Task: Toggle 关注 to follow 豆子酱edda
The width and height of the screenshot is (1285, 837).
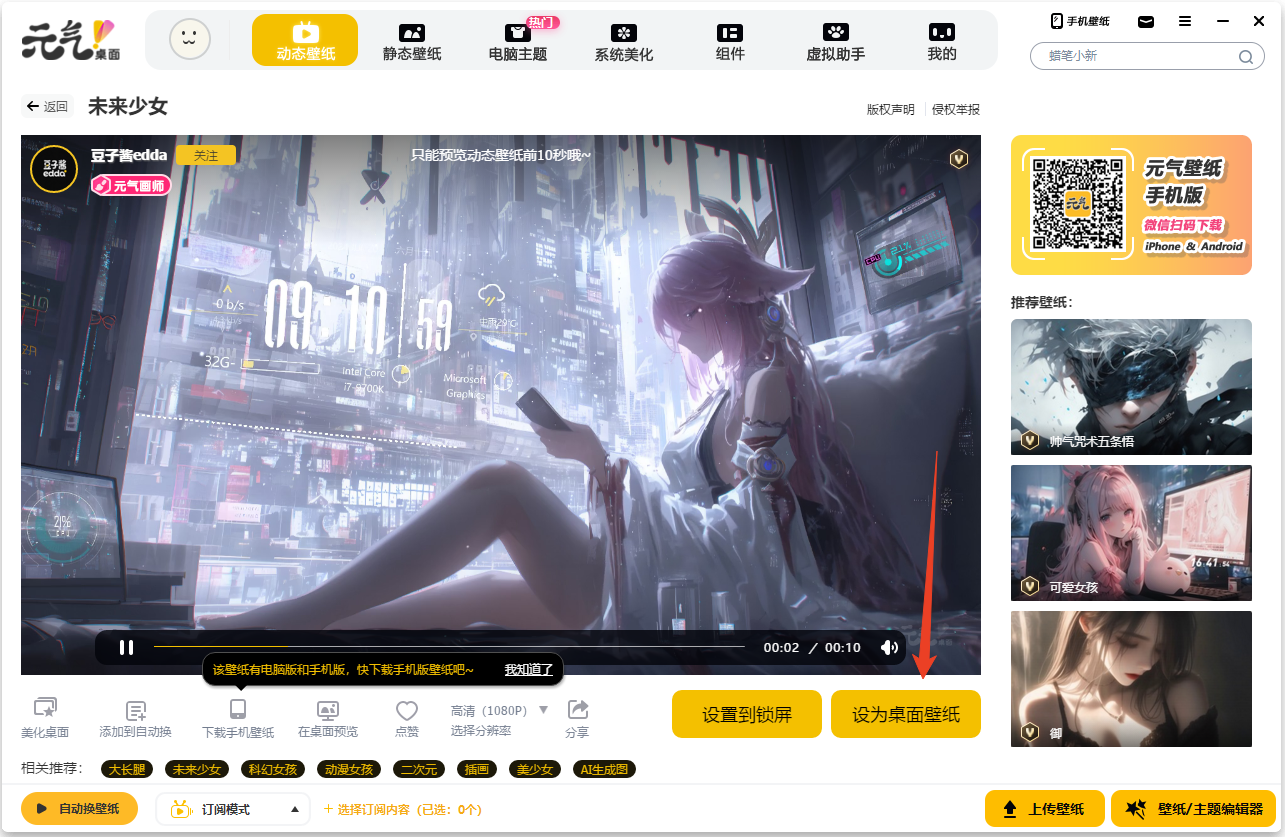Action: coord(206,155)
